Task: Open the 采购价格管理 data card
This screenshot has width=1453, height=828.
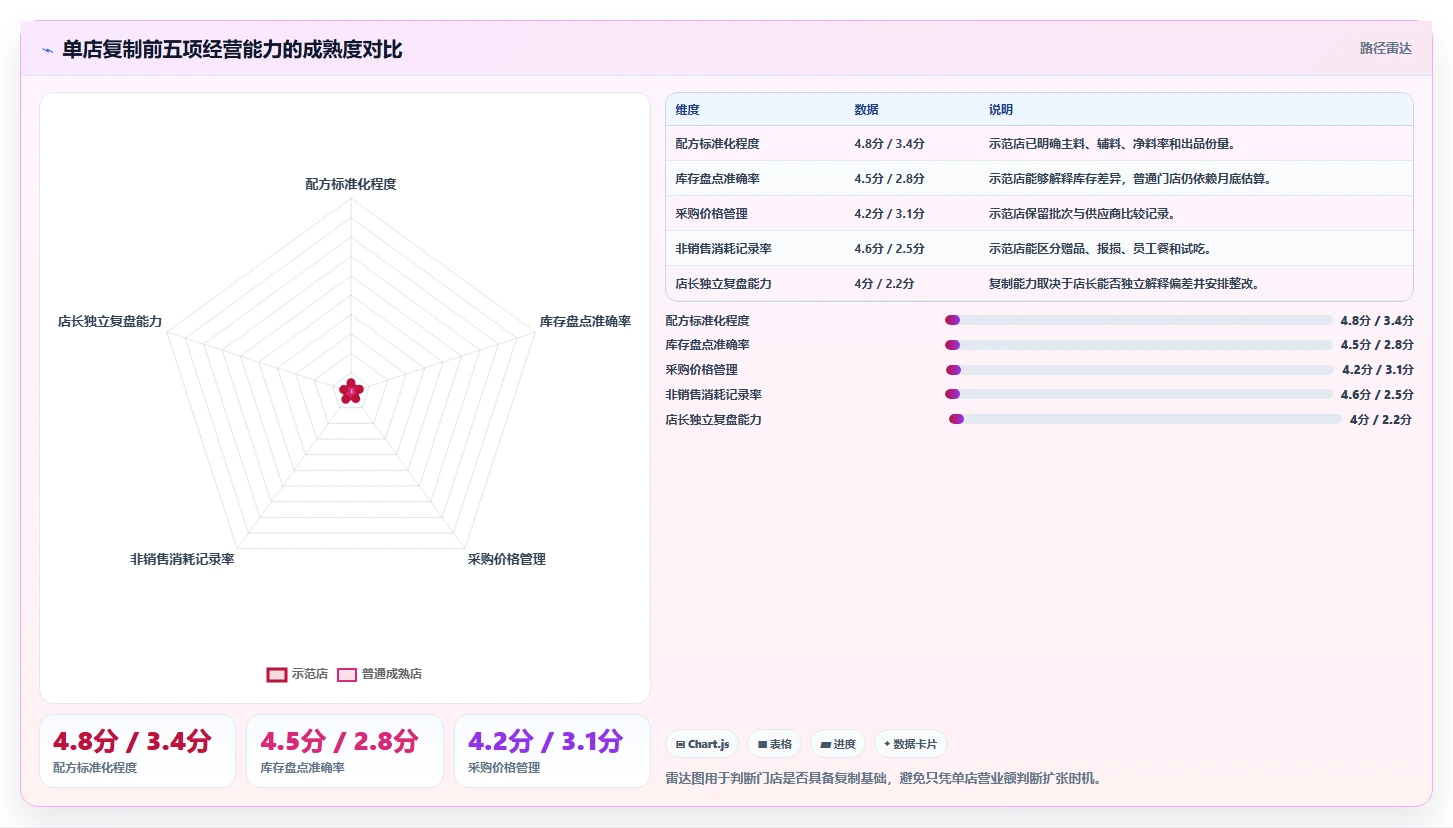Action: click(552, 751)
